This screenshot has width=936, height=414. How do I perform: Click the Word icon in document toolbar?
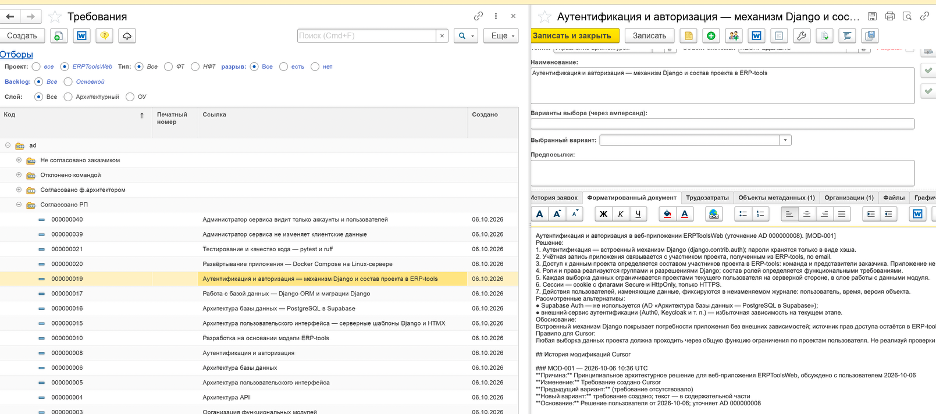(756, 36)
